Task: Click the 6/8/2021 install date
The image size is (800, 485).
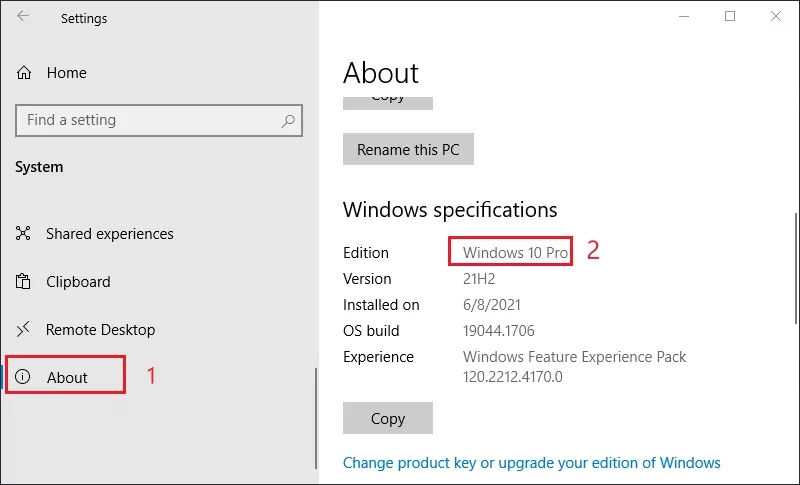Action: coord(492,305)
